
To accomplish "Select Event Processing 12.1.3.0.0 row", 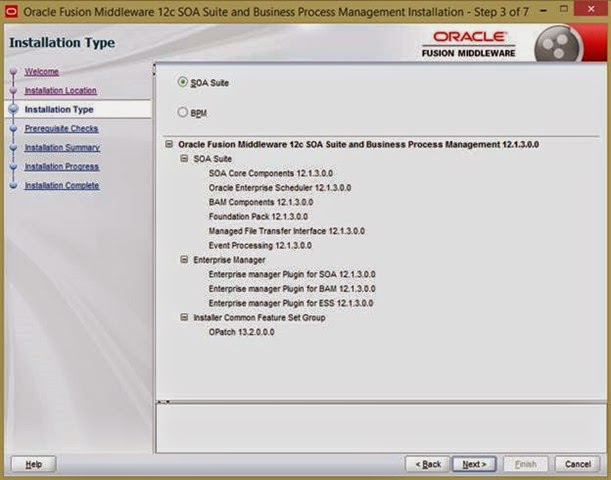I will click(x=260, y=245).
